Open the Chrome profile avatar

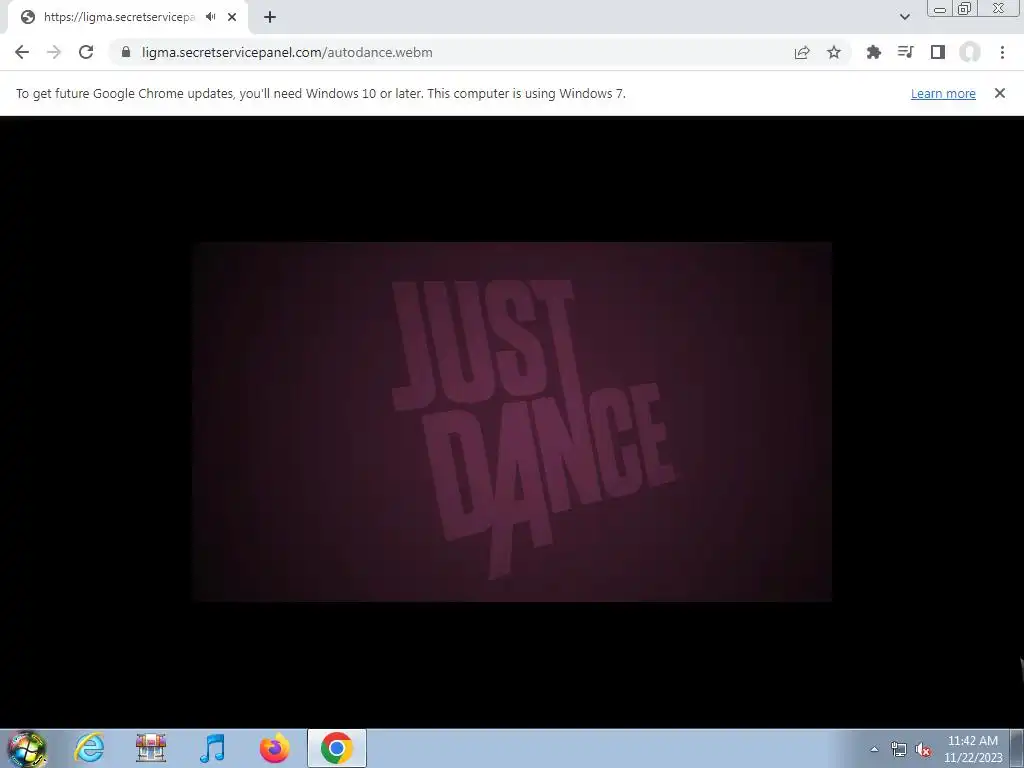coord(970,52)
